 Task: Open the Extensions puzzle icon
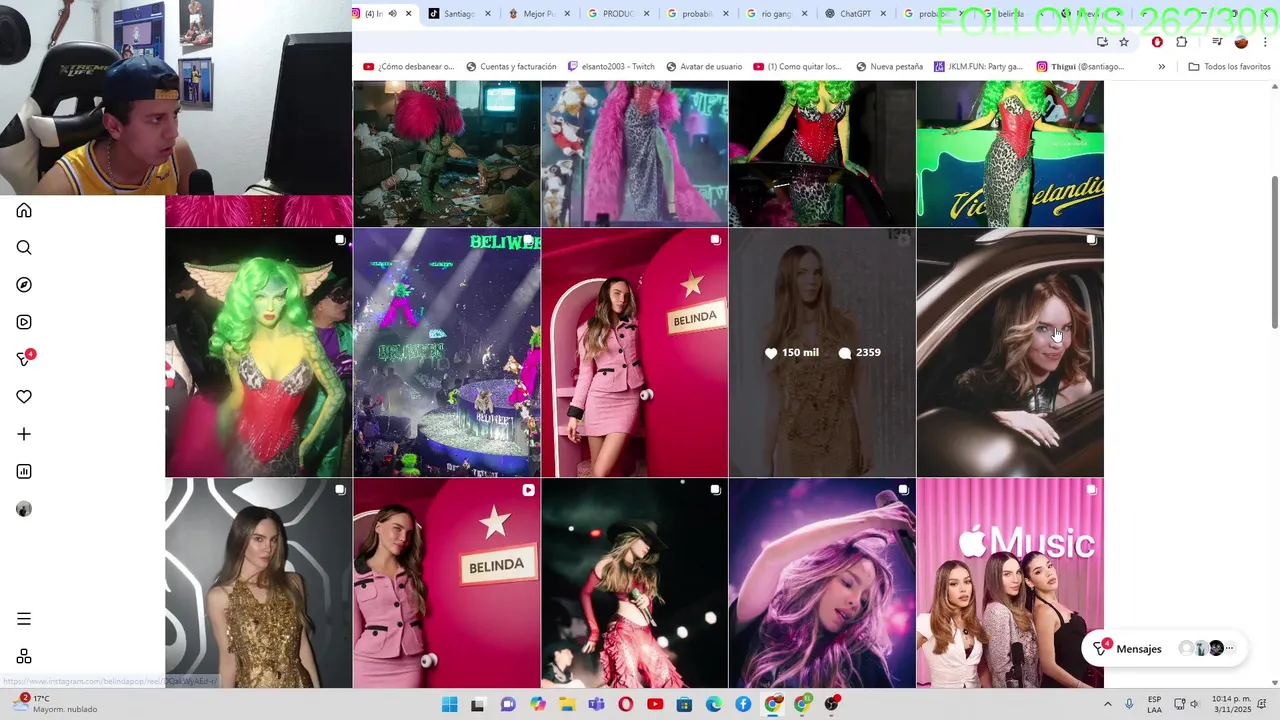[x=1182, y=42]
